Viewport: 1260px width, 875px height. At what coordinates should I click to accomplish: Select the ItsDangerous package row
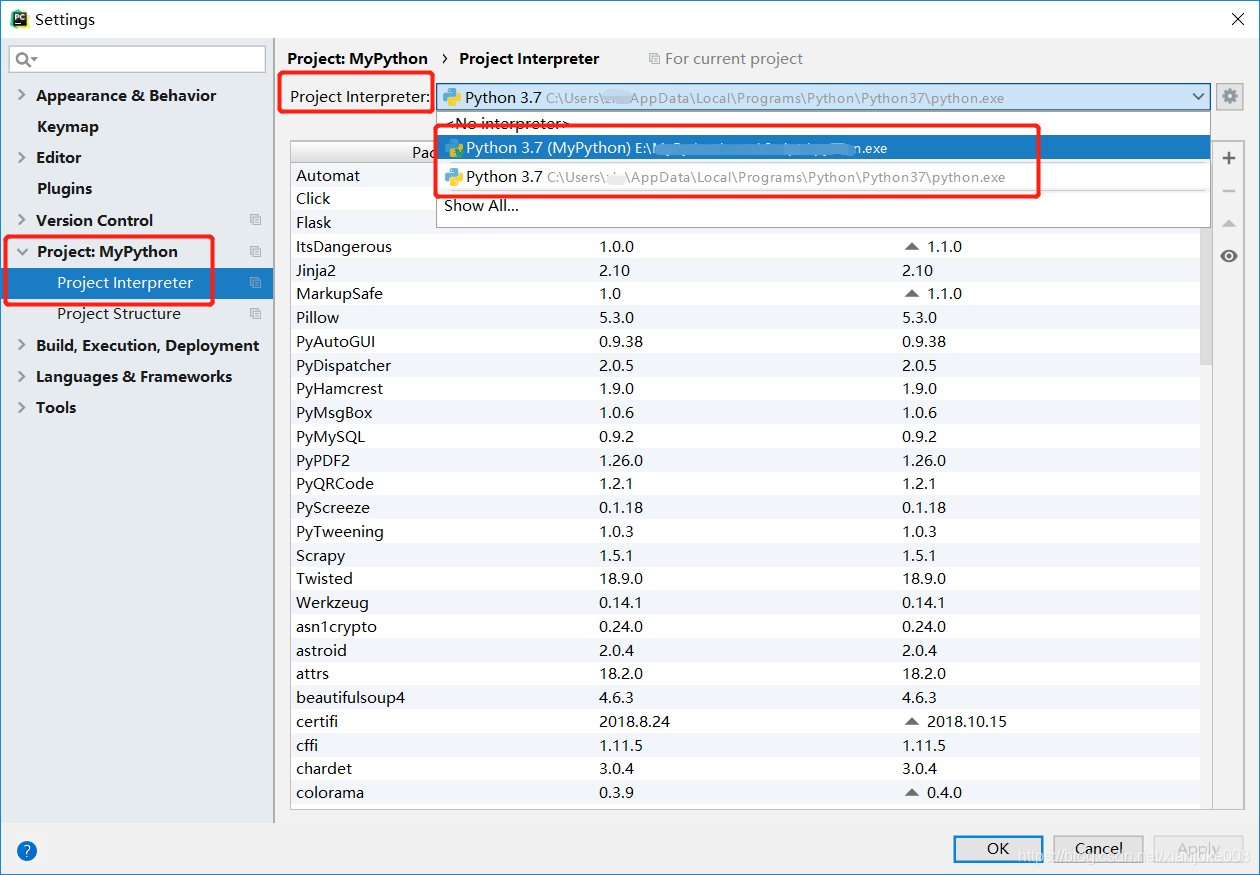(x=746, y=246)
